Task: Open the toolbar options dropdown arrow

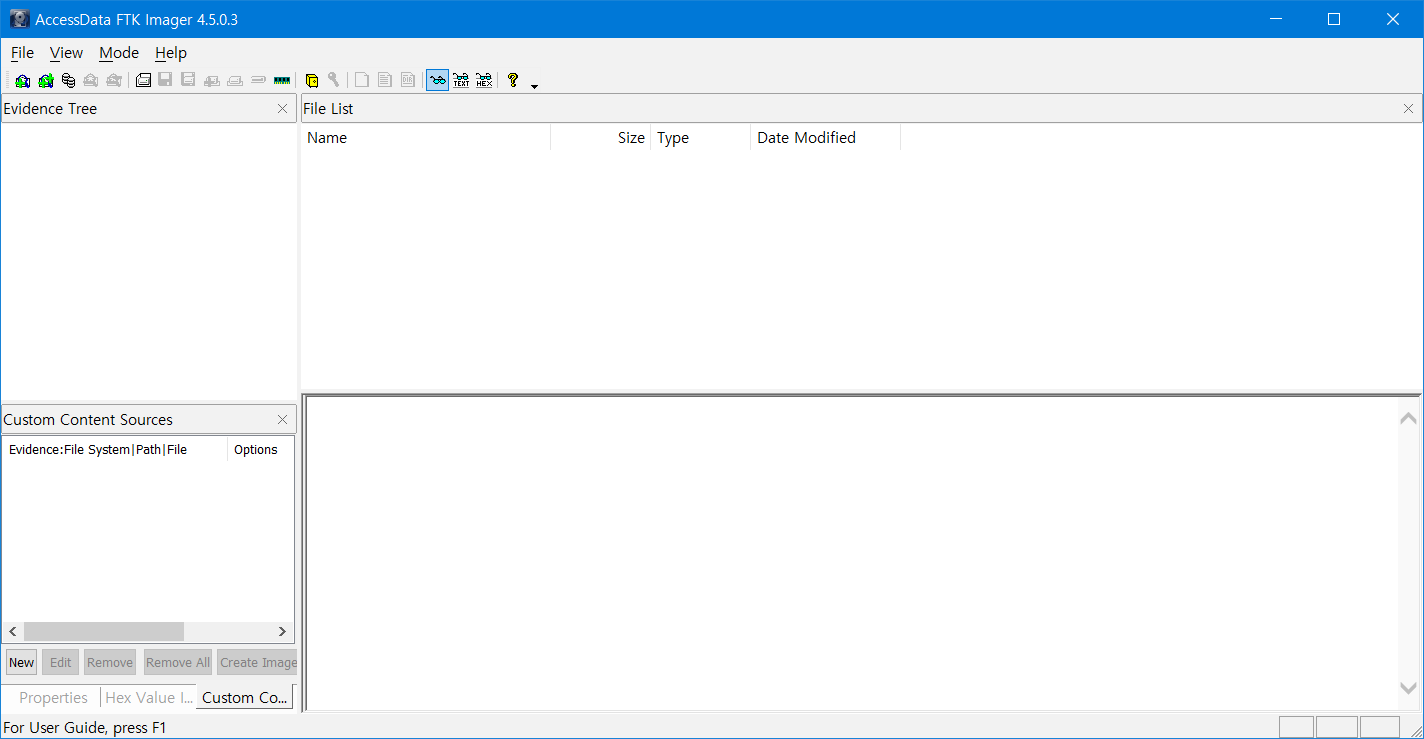Action: coord(534,86)
